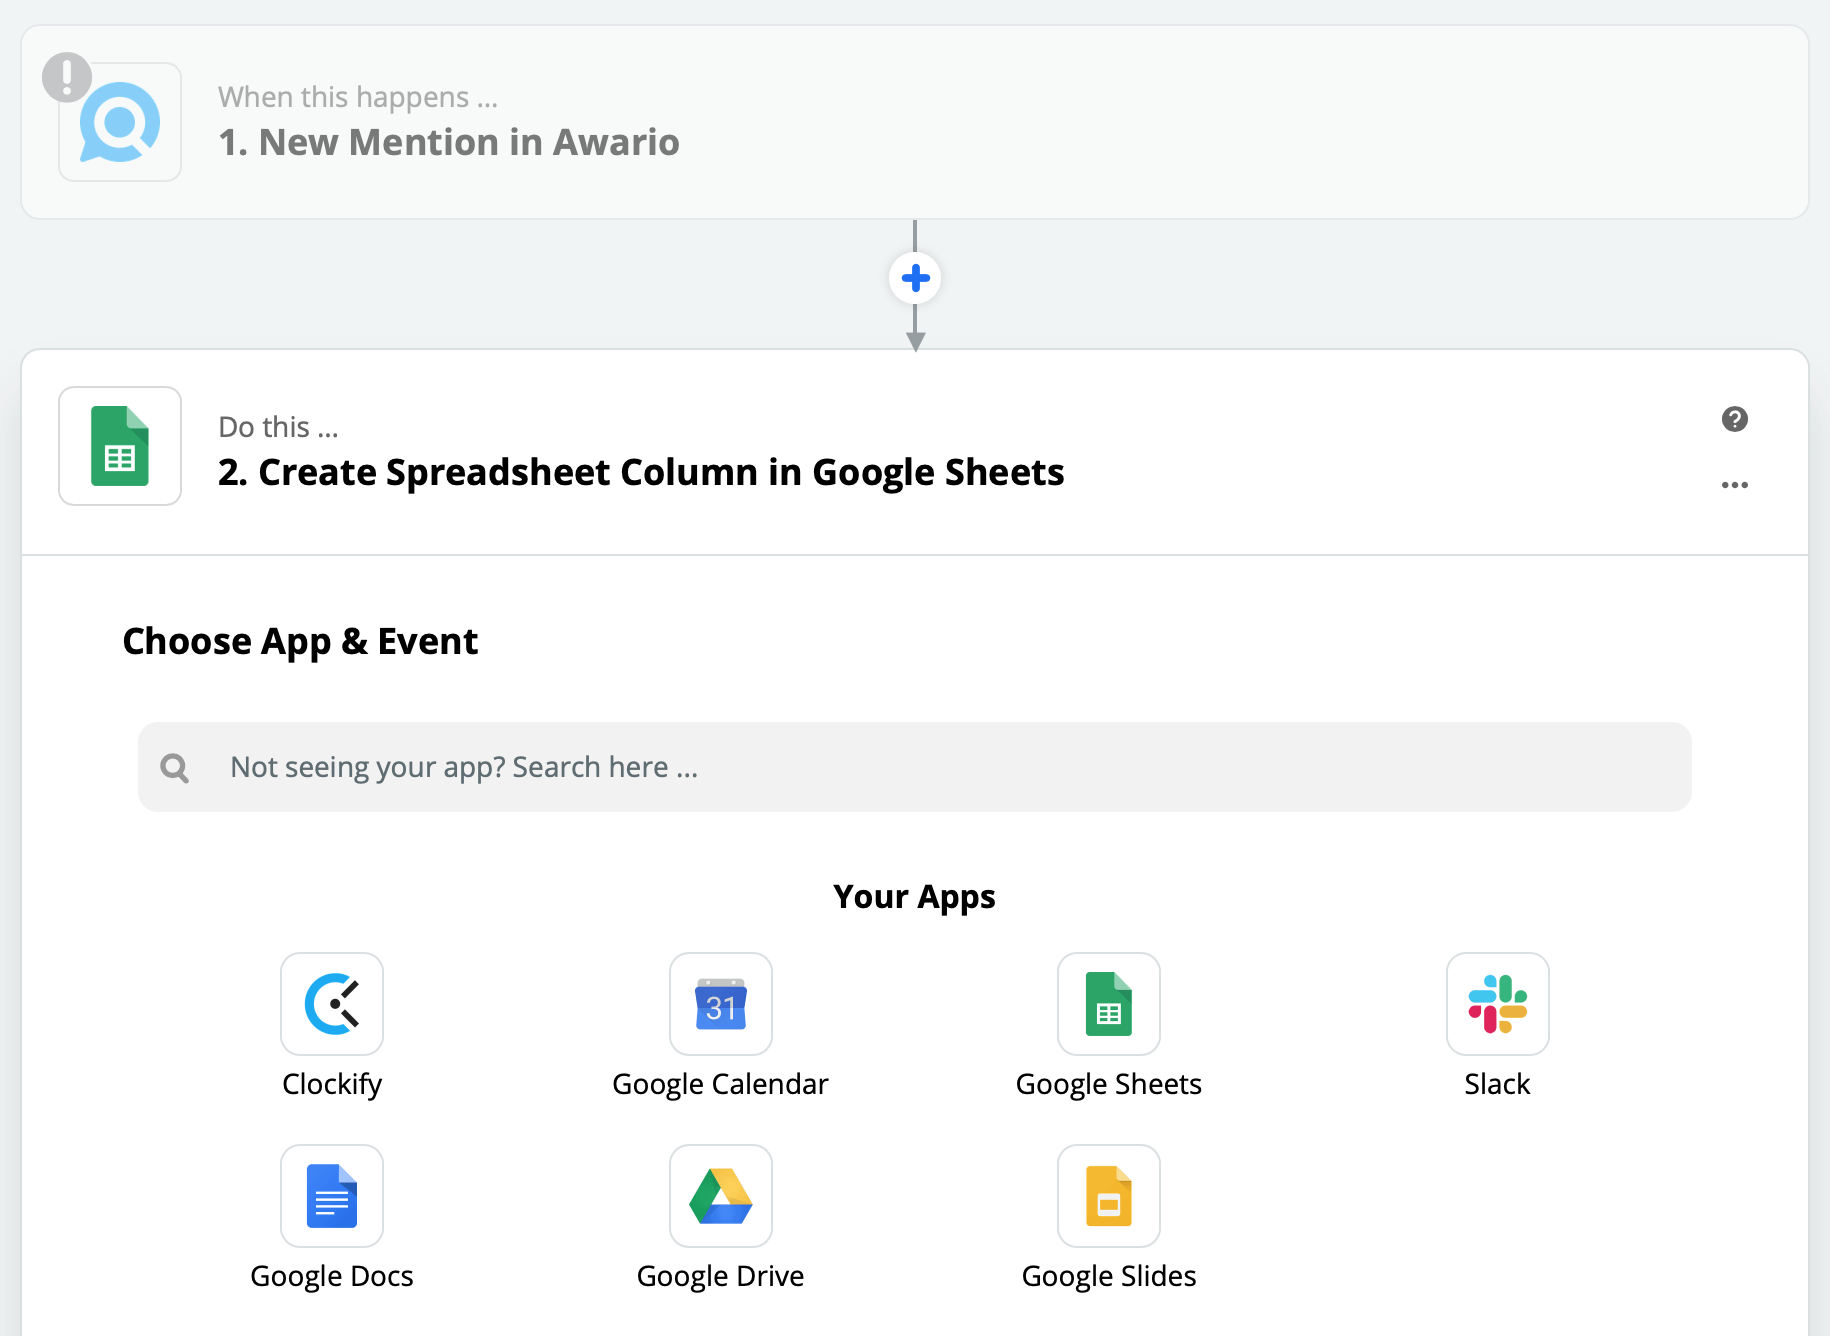Click the Awario trigger app icon
Screen dimensions: 1830x1336
coord(120,122)
